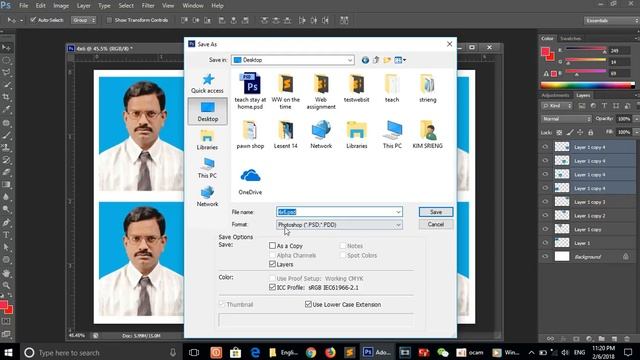Viewport: 640px width, 360px height.
Task: Open the Essentials workspace dropdown
Action: [x=611, y=20]
